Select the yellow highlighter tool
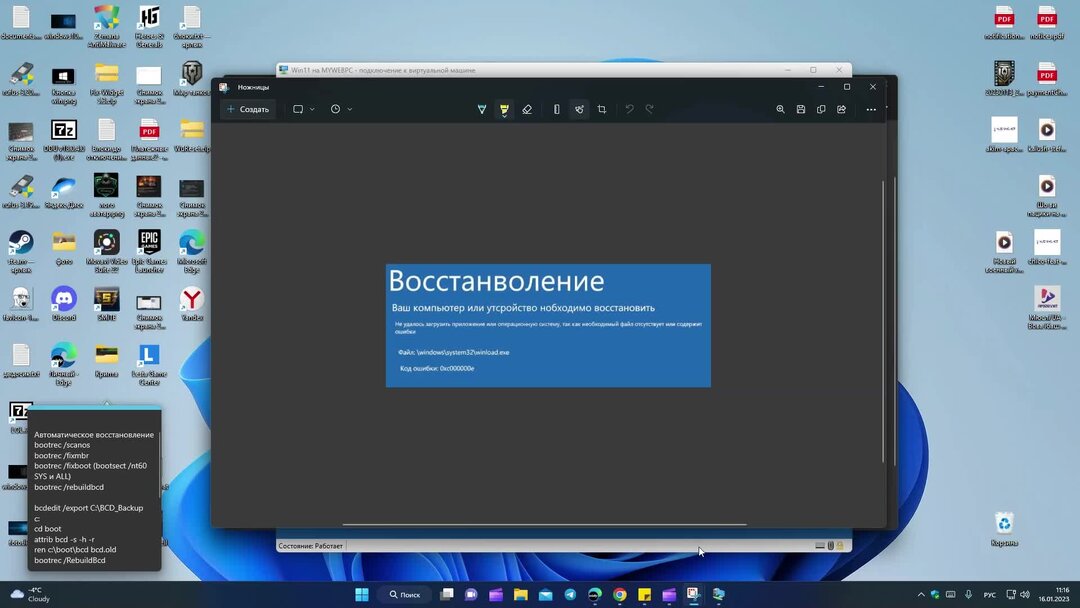This screenshot has height=608, width=1080. click(504, 109)
